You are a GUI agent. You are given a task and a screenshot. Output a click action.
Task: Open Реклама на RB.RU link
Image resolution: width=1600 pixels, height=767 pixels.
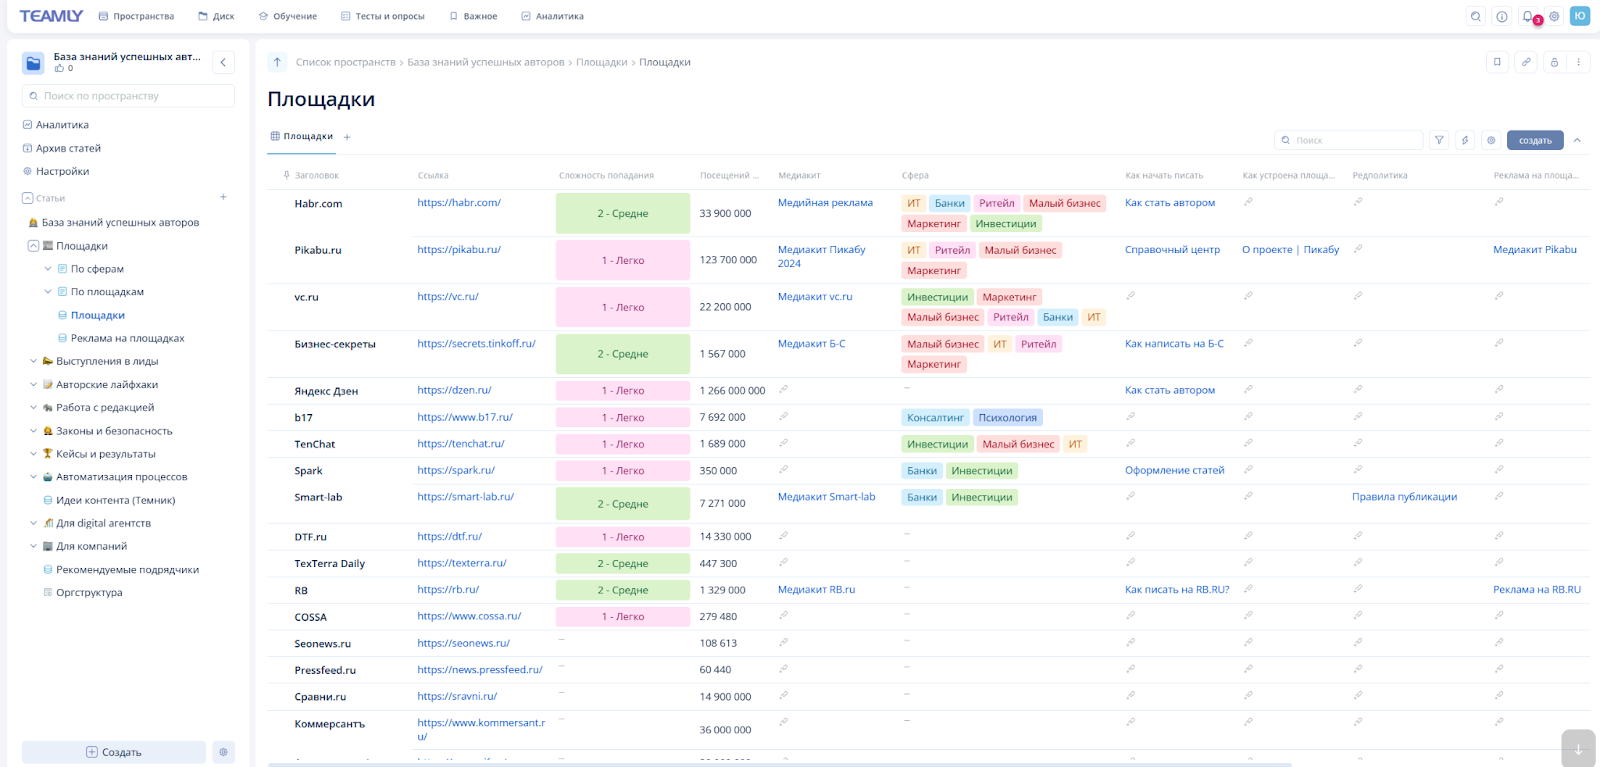point(1537,589)
